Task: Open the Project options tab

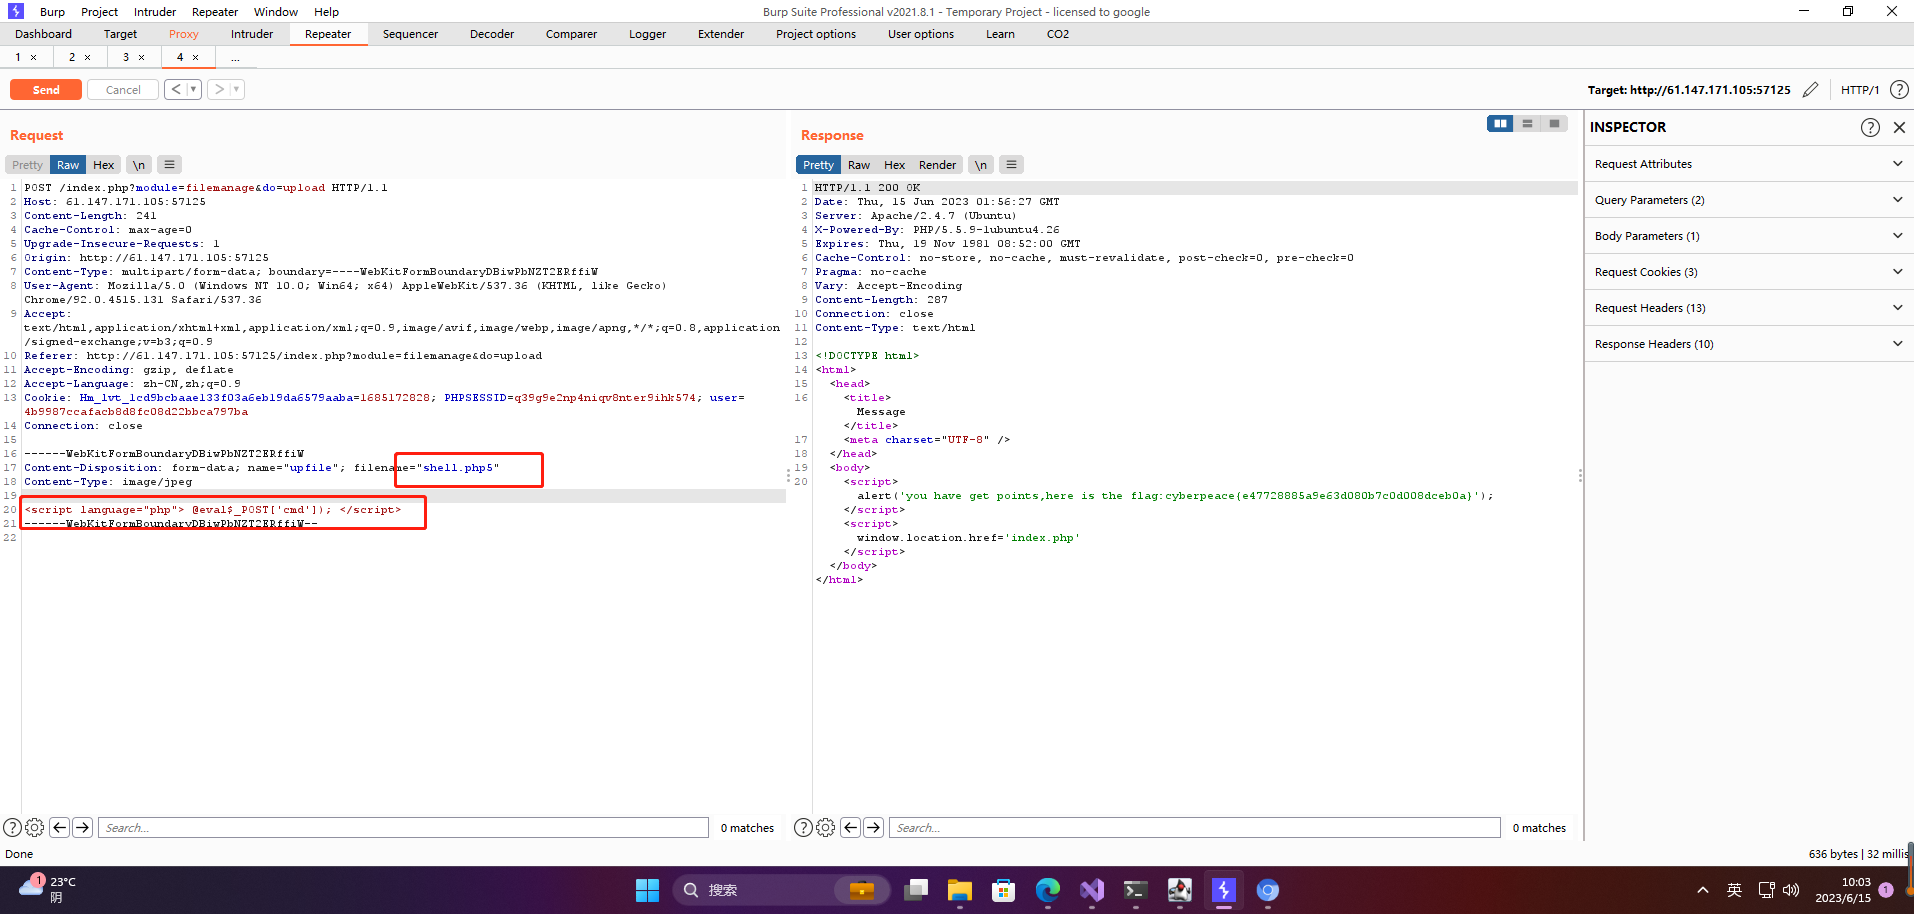Action: tap(816, 34)
